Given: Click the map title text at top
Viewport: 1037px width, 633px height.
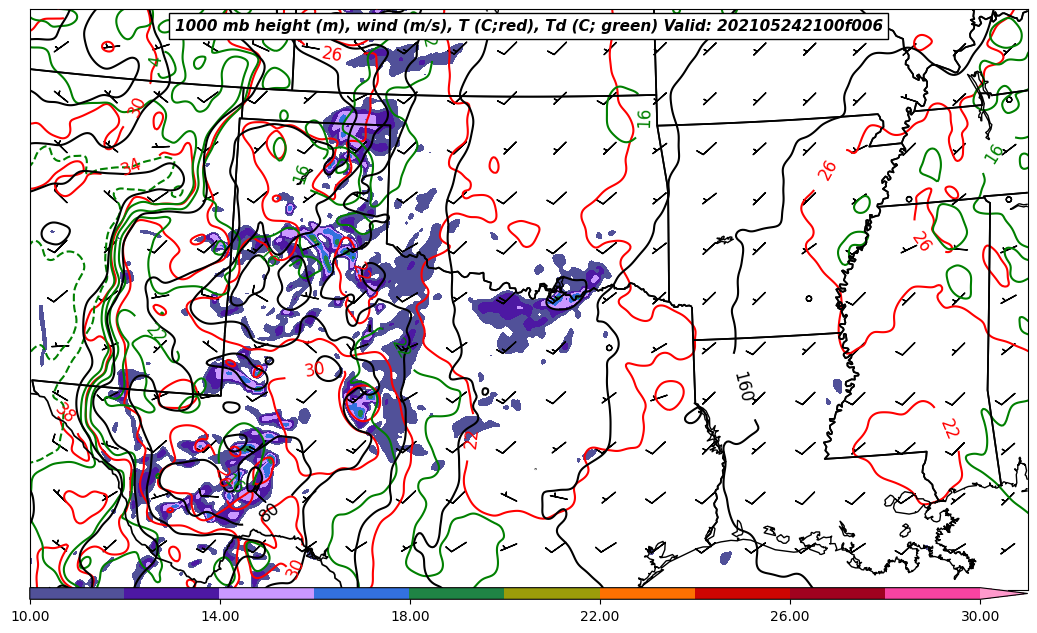Looking at the screenshot, I should point(529,26).
